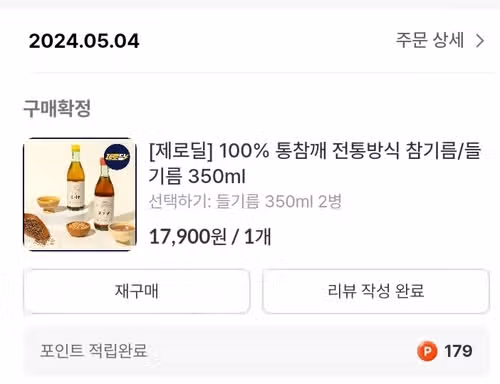Image resolution: width=500 pixels, height=384 pixels.
Task: Tap the yellow-capped bottle in product image
Action: 76,178
